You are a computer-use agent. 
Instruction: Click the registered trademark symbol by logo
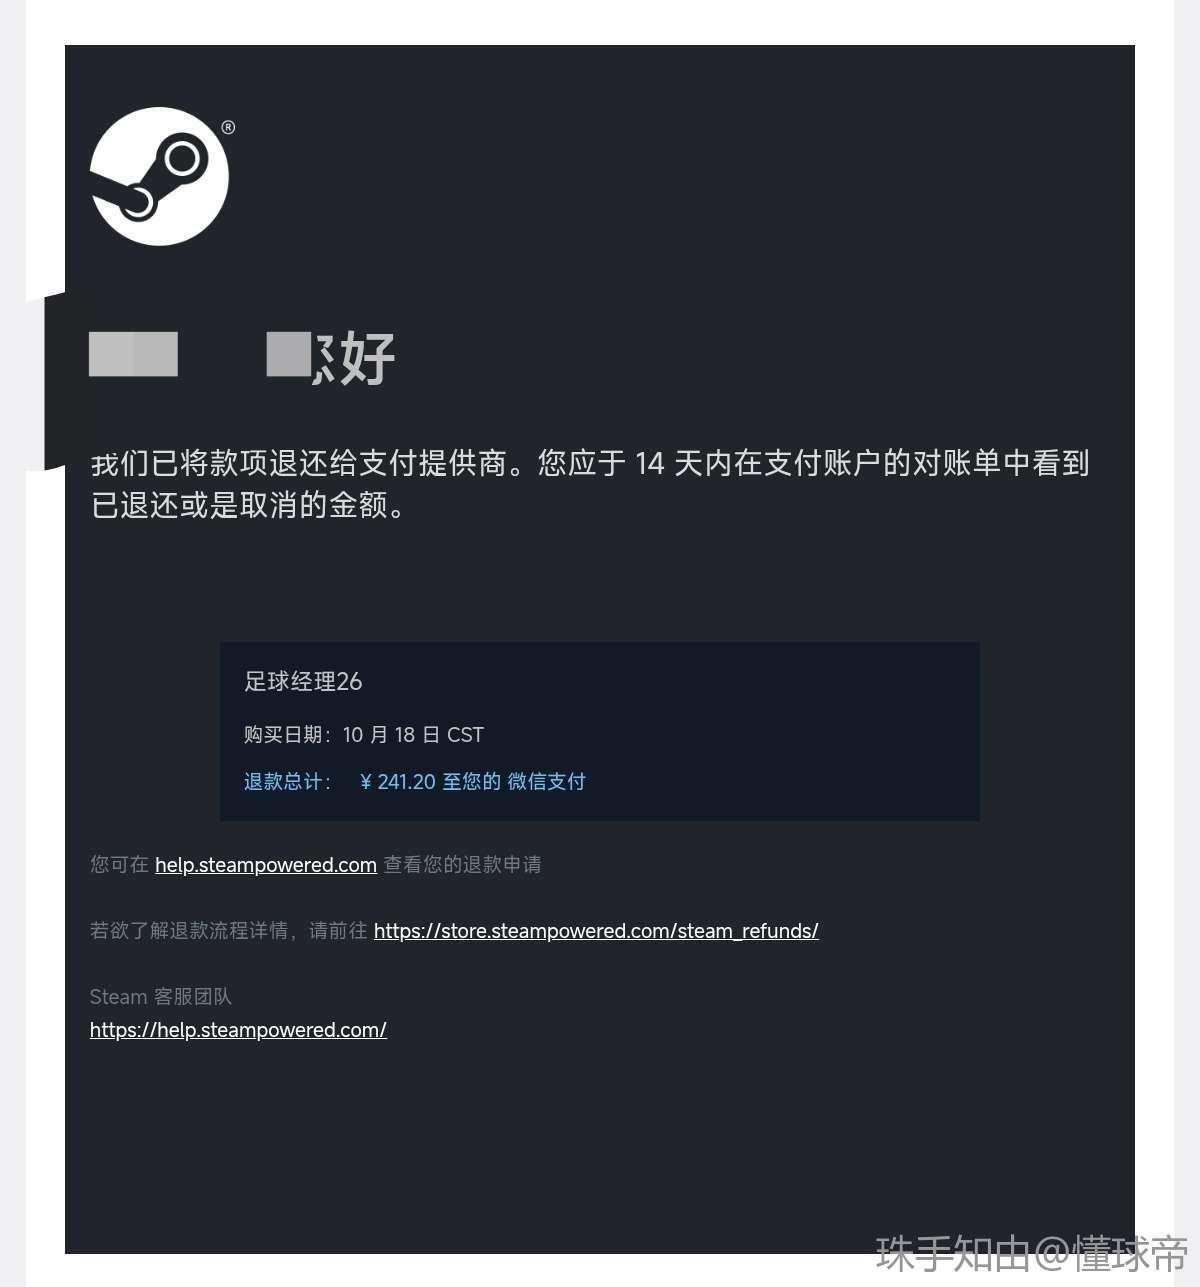click(228, 127)
